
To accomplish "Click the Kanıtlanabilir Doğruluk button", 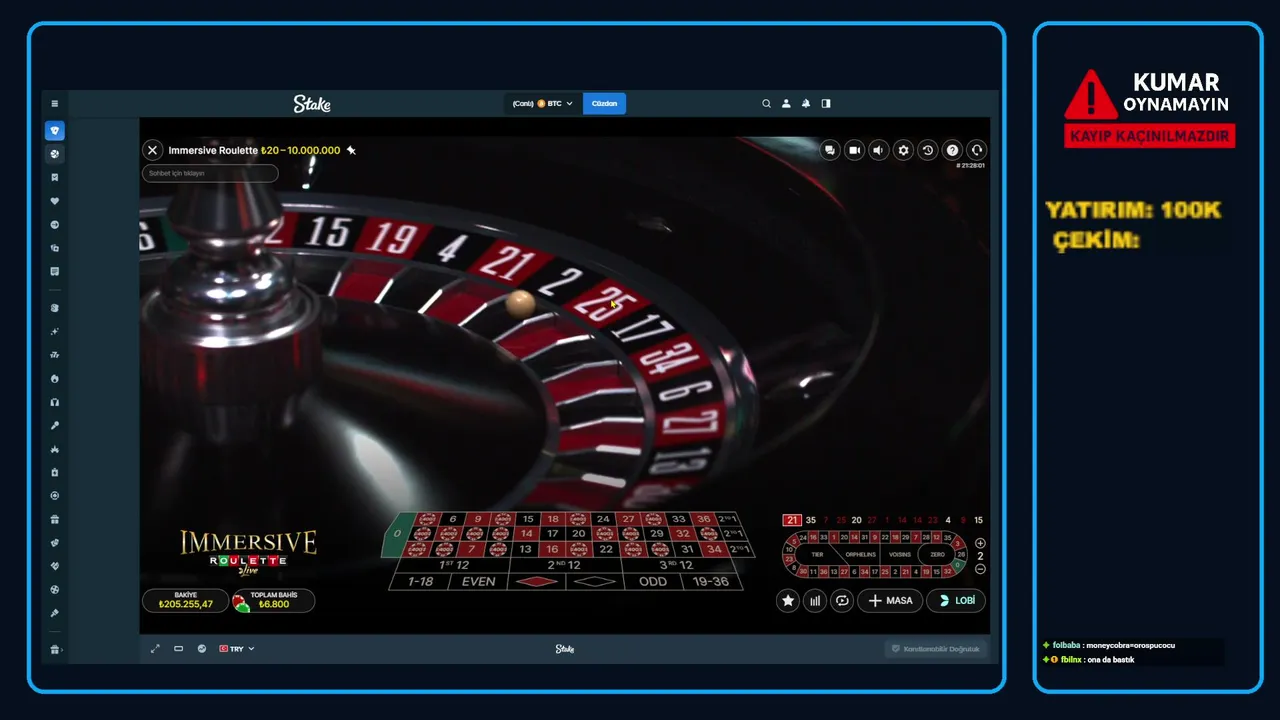I will point(937,649).
